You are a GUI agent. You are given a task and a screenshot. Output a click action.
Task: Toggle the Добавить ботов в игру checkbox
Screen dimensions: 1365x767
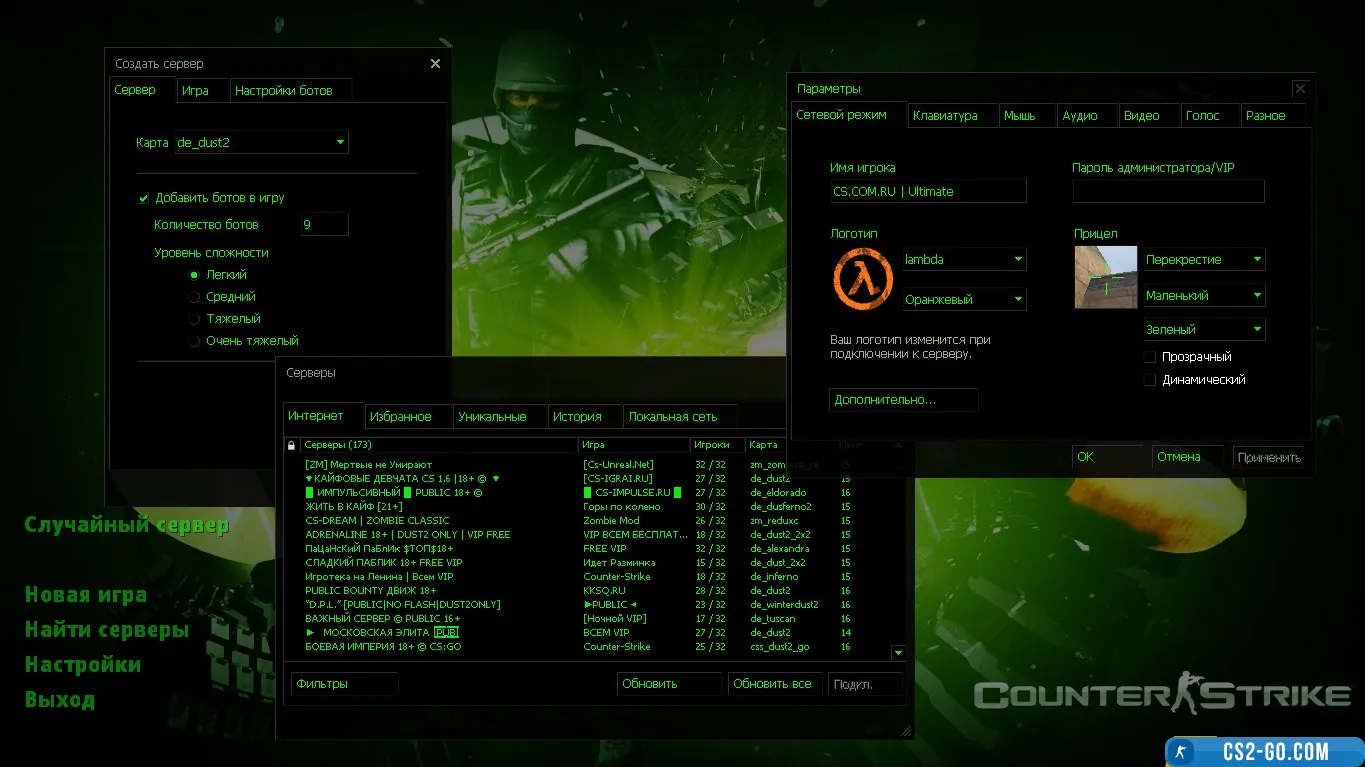click(x=144, y=199)
